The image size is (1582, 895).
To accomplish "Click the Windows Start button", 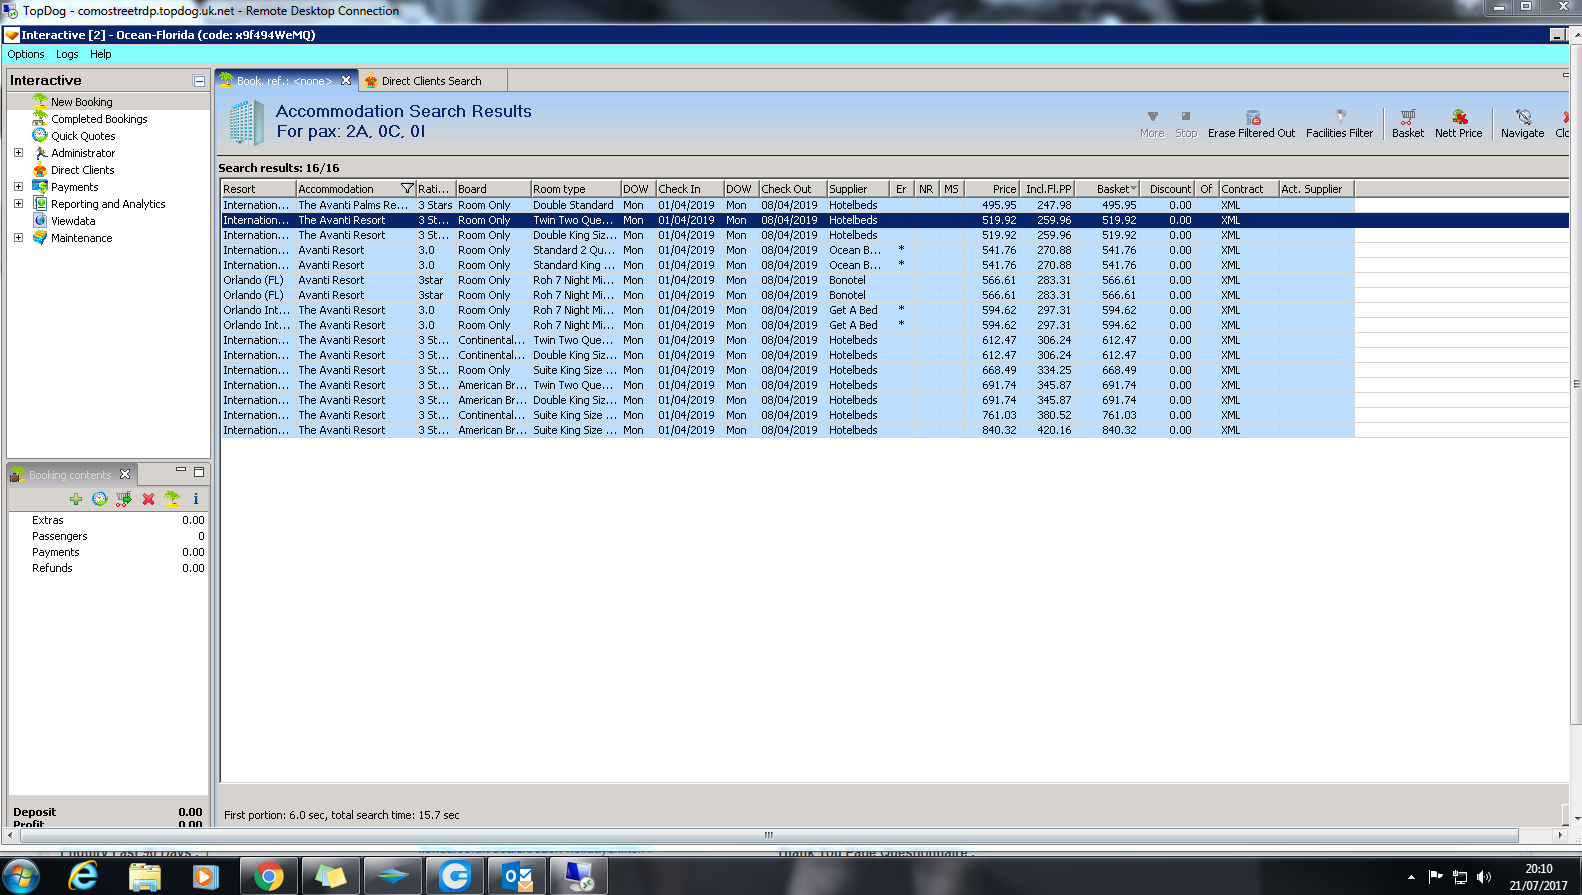I will tap(20, 877).
